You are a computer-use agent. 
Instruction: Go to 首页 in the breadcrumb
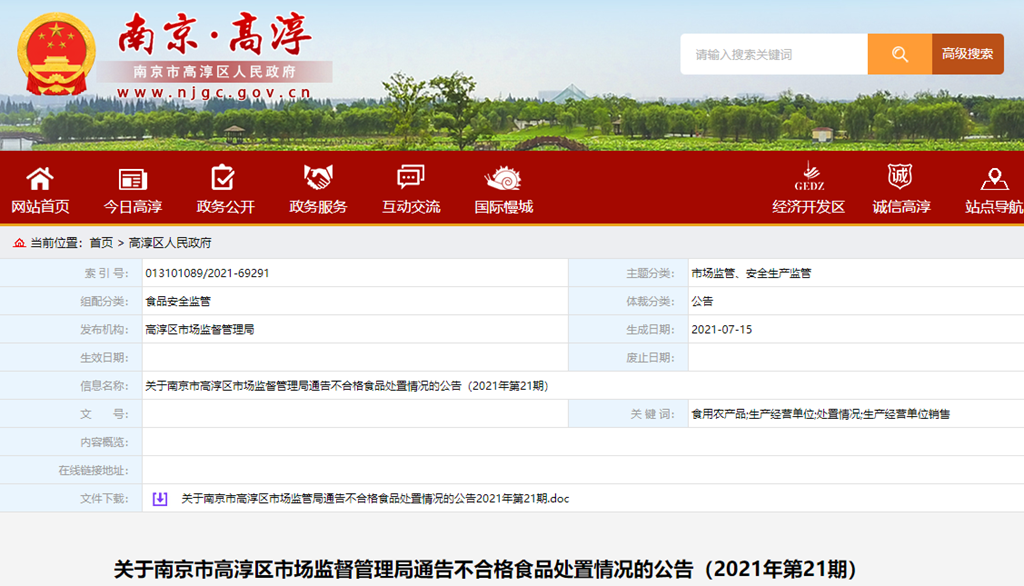click(x=101, y=243)
